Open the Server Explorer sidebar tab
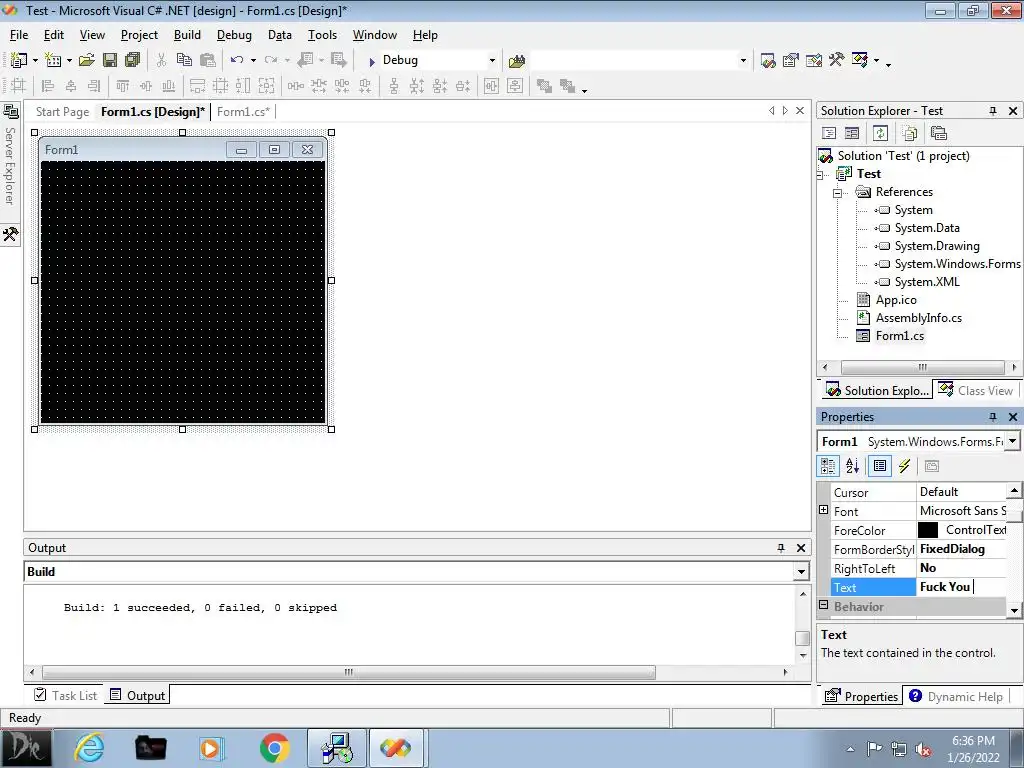The height and width of the screenshot is (768, 1024). click(10, 157)
